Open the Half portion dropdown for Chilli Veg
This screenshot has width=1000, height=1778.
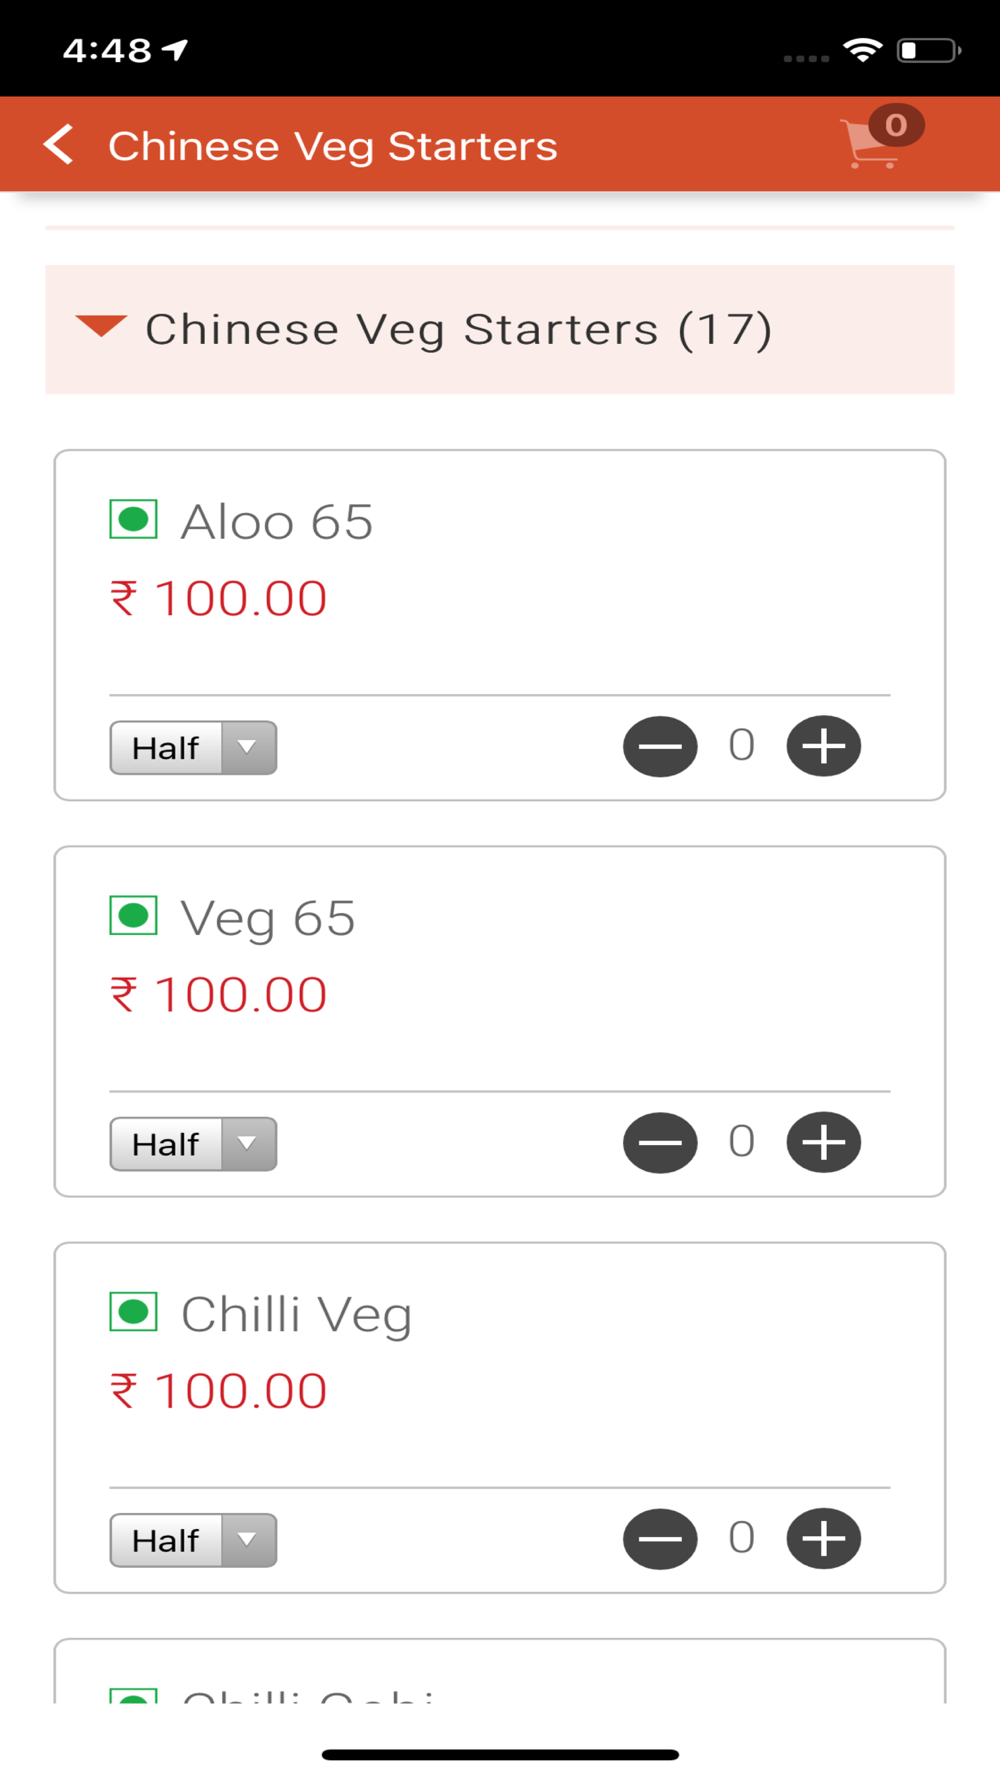pyautogui.click(x=193, y=1540)
